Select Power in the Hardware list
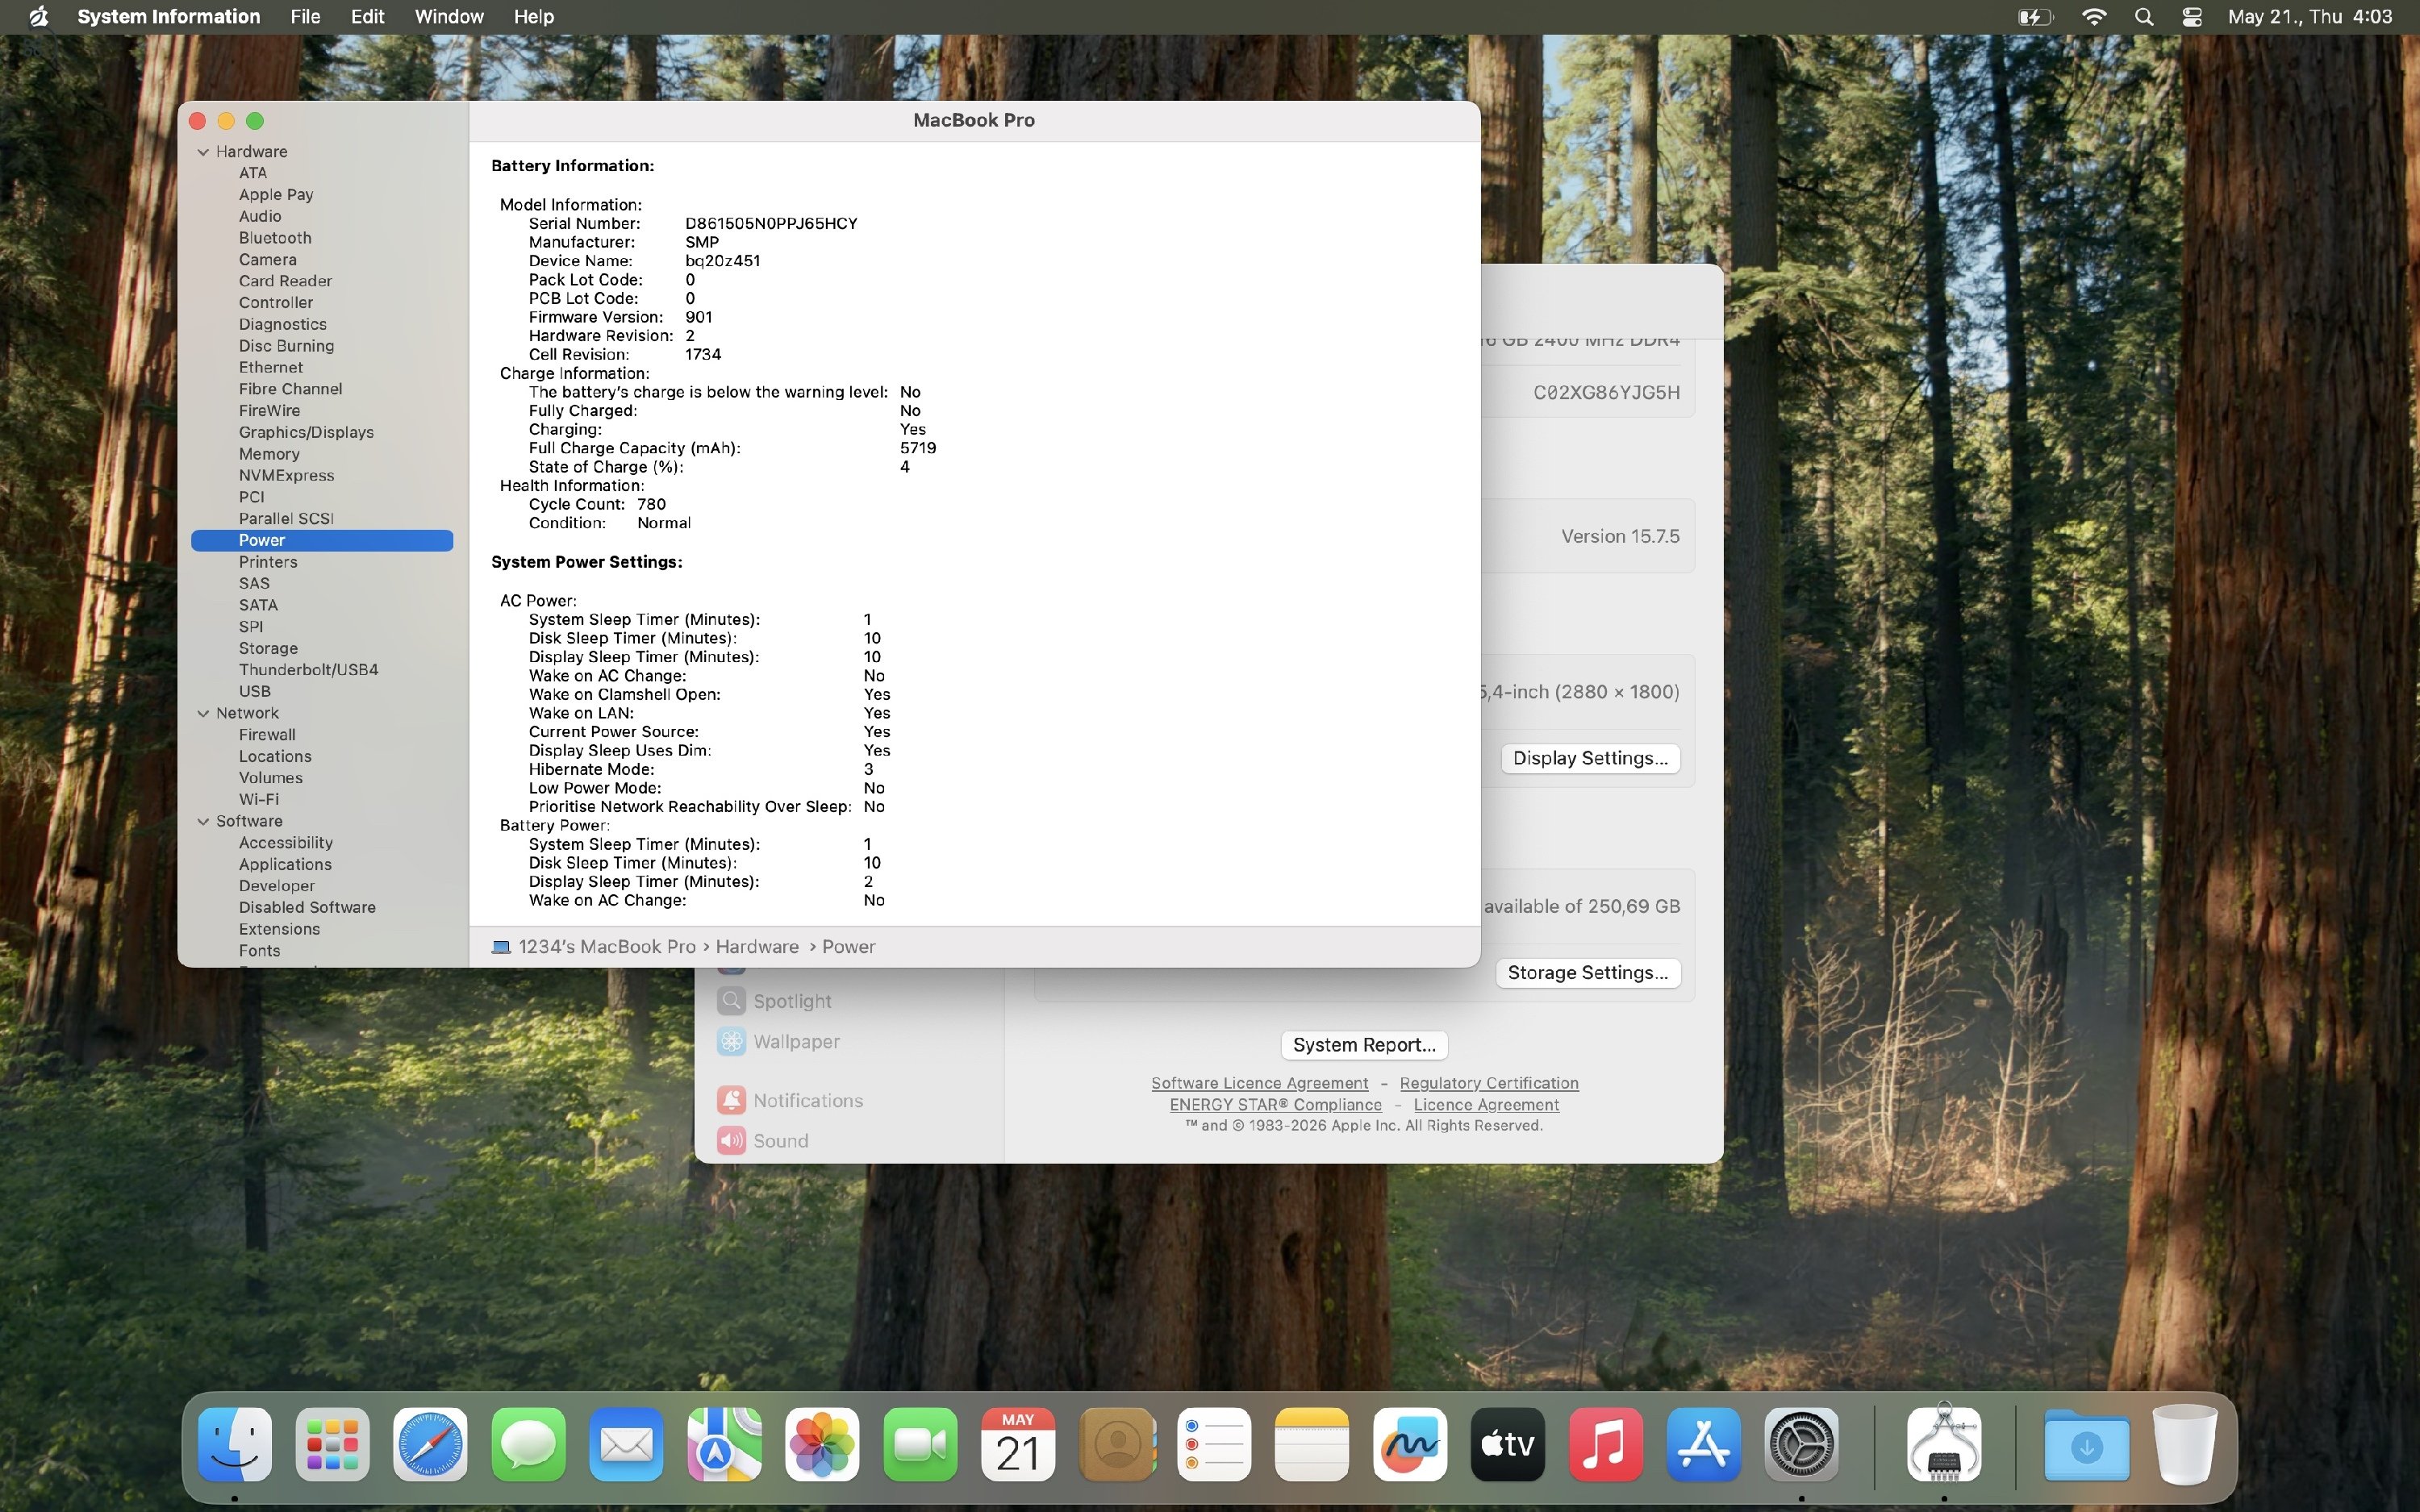 click(x=322, y=540)
